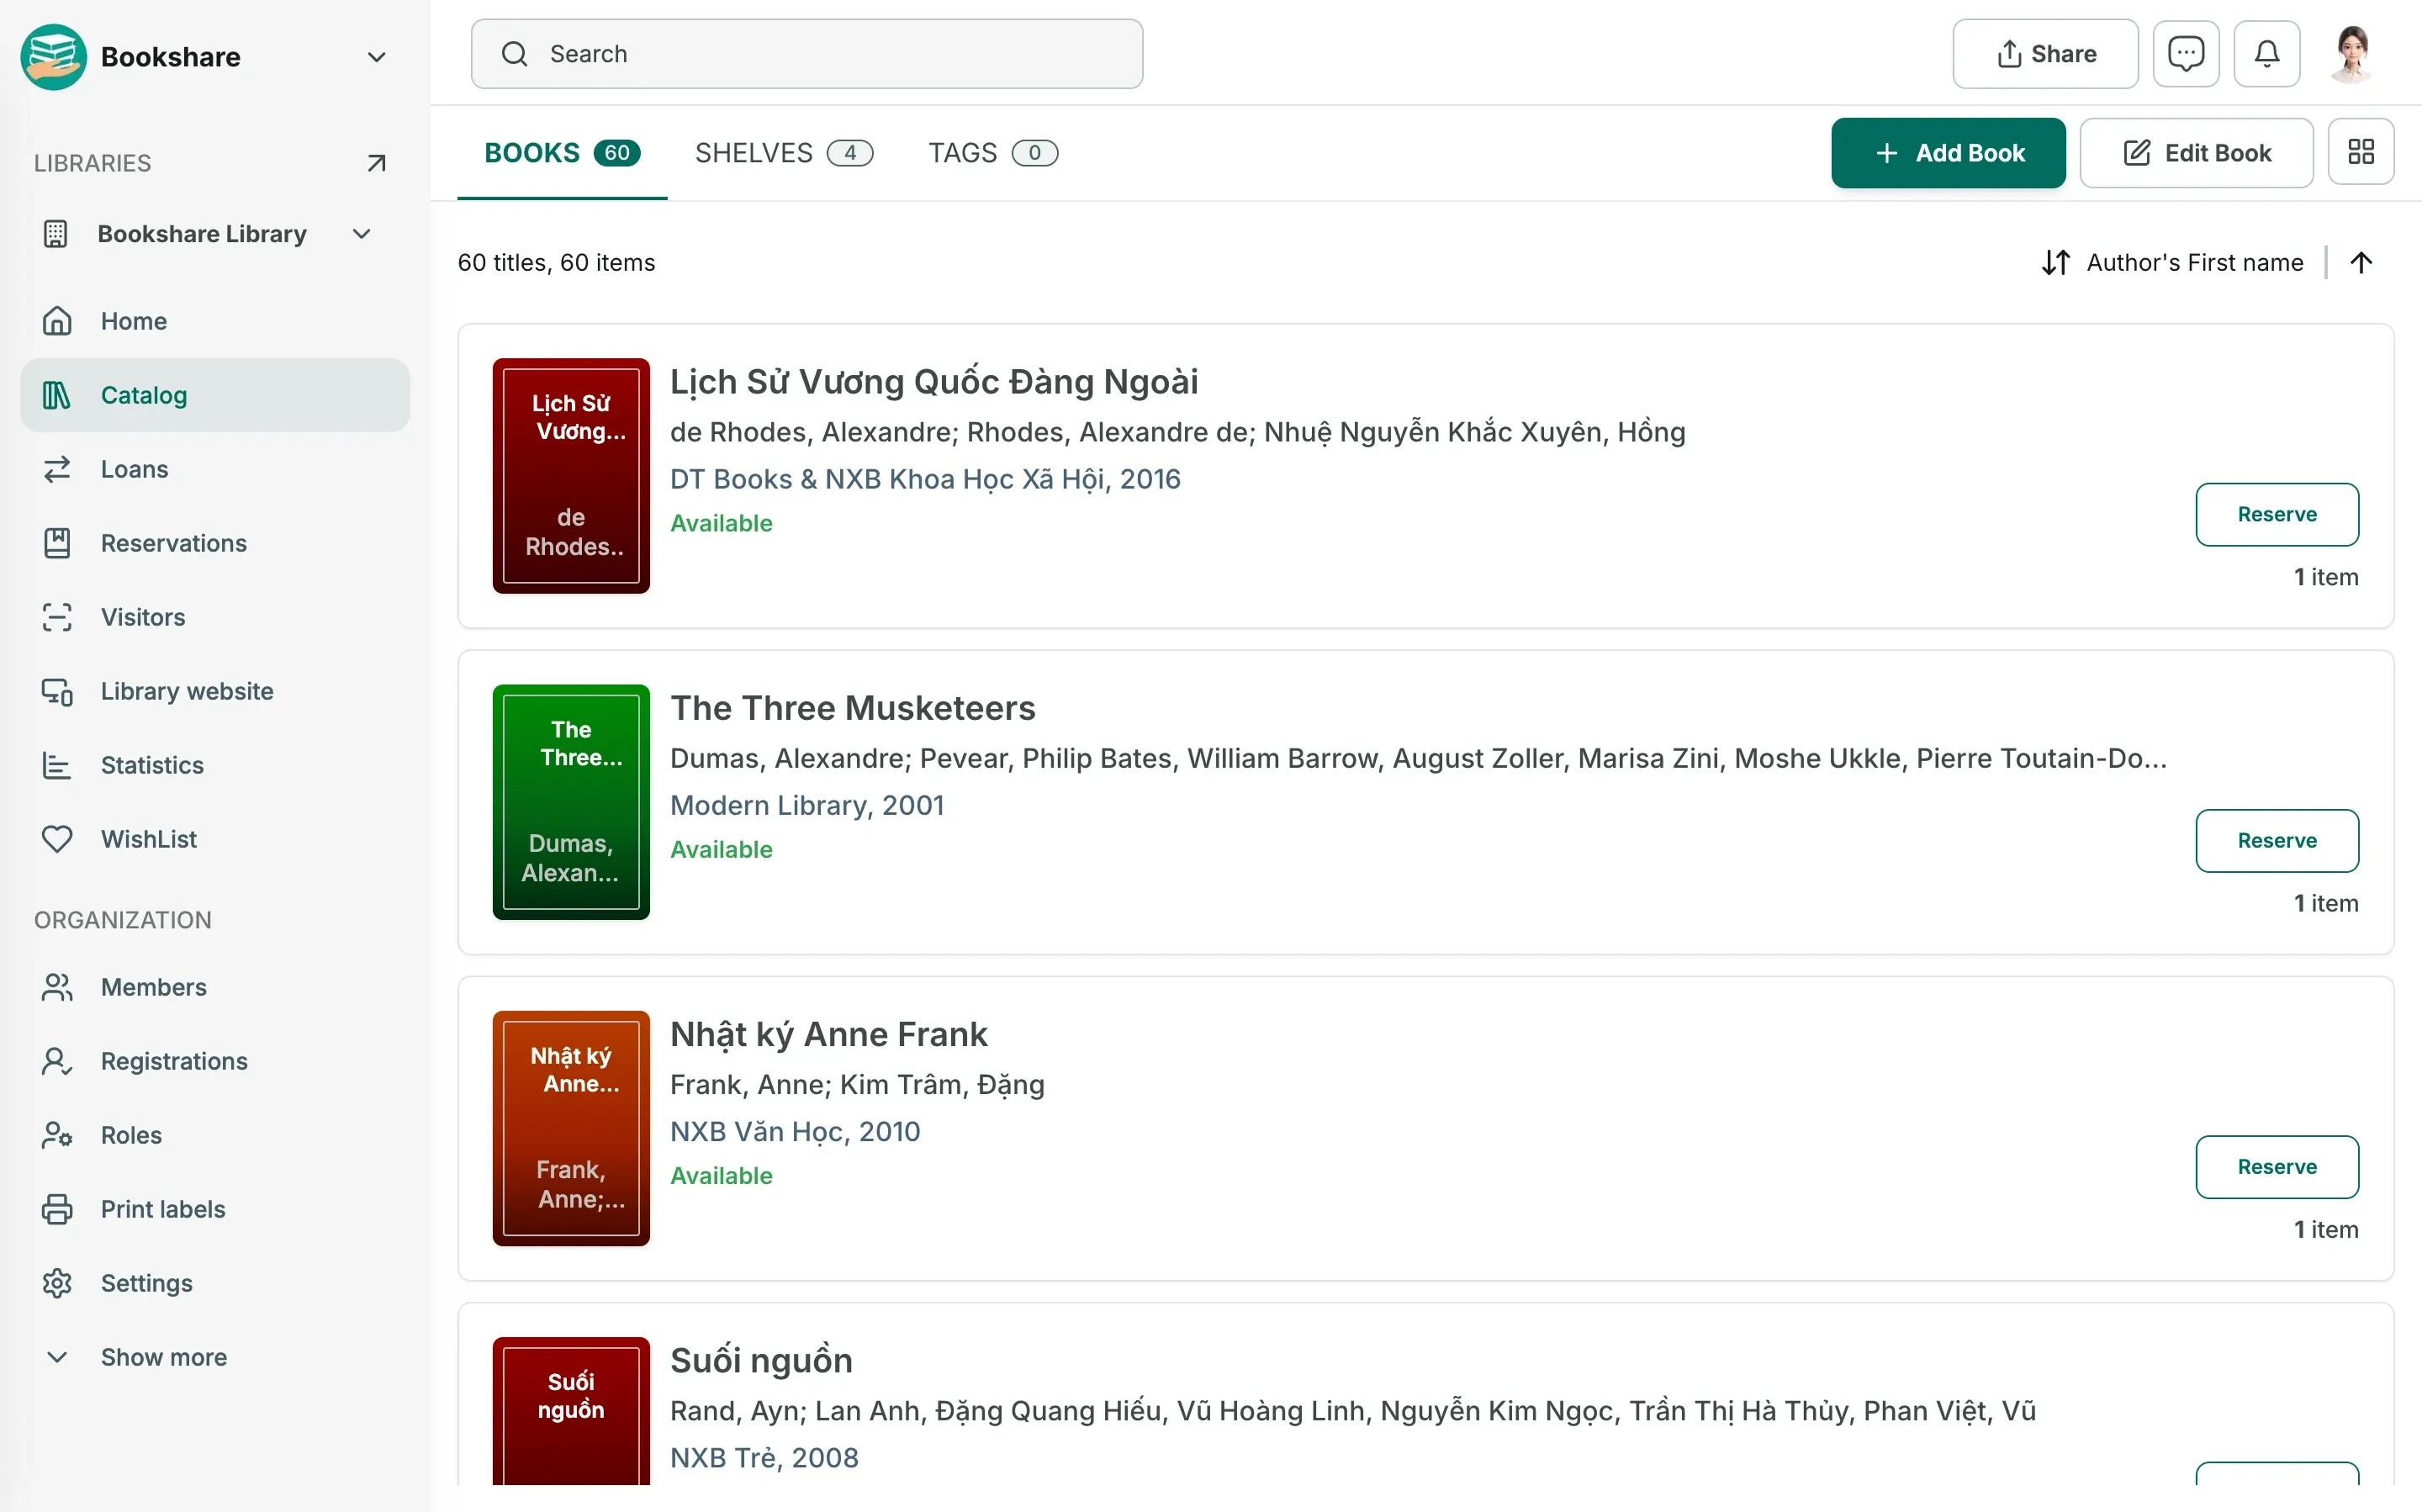This screenshot has height=1512, width=2422.
Task: Open notifications bell
Action: click(2267, 54)
